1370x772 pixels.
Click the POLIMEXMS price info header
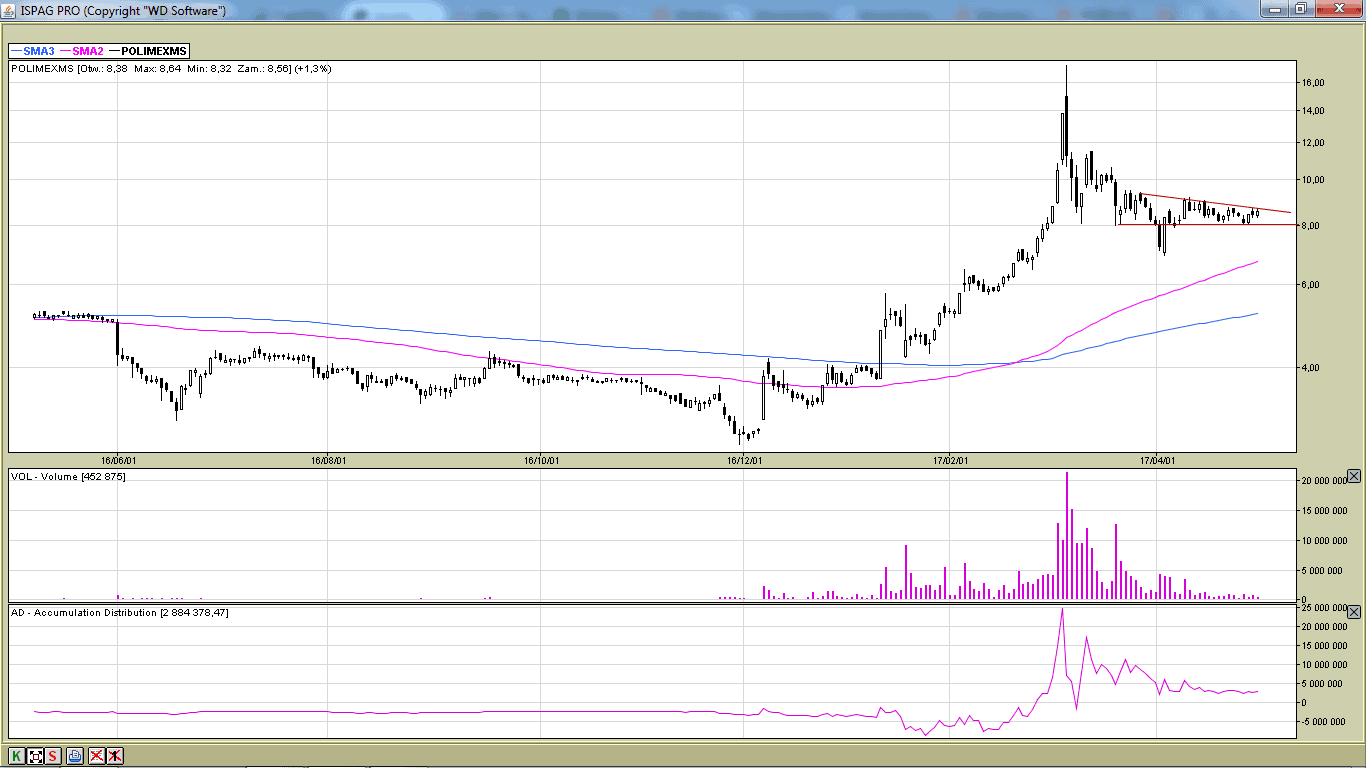pyautogui.click(x=171, y=69)
